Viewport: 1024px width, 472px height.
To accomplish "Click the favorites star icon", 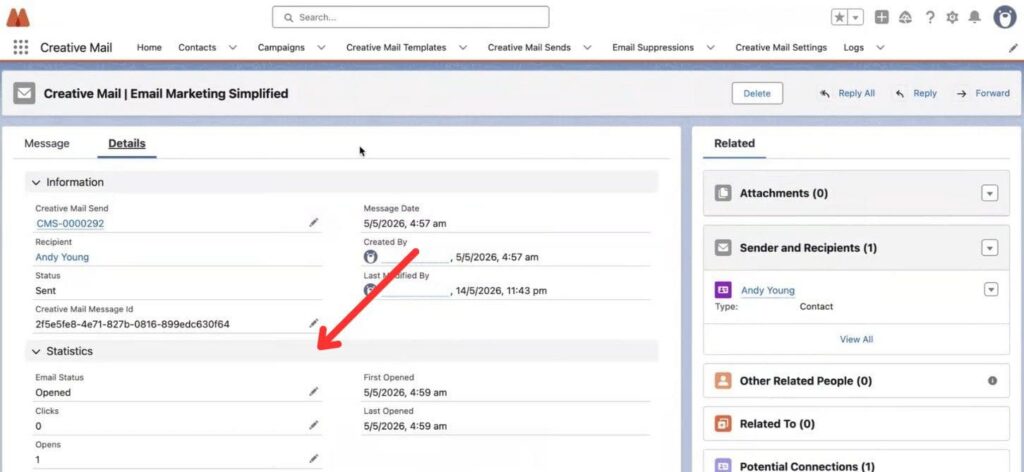I will click(839, 18).
